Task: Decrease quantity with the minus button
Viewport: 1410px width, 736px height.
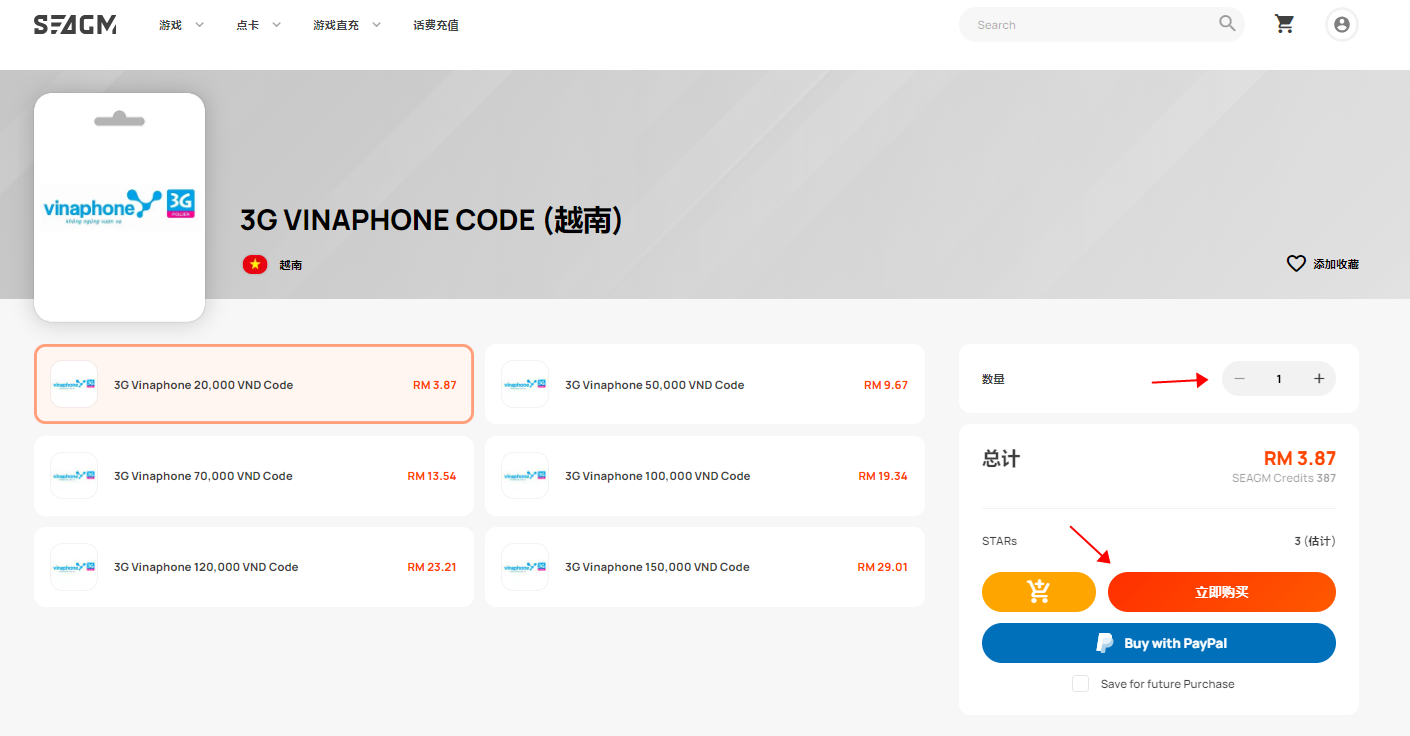Action: (1240, 379)
